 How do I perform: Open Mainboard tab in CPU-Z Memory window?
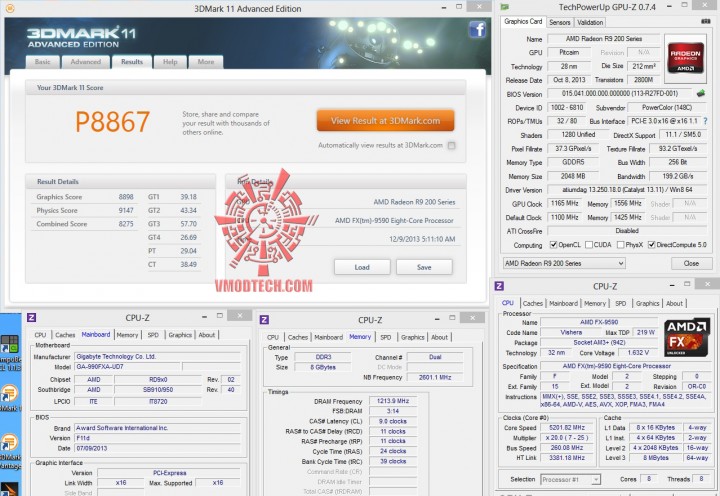point(328,337)
